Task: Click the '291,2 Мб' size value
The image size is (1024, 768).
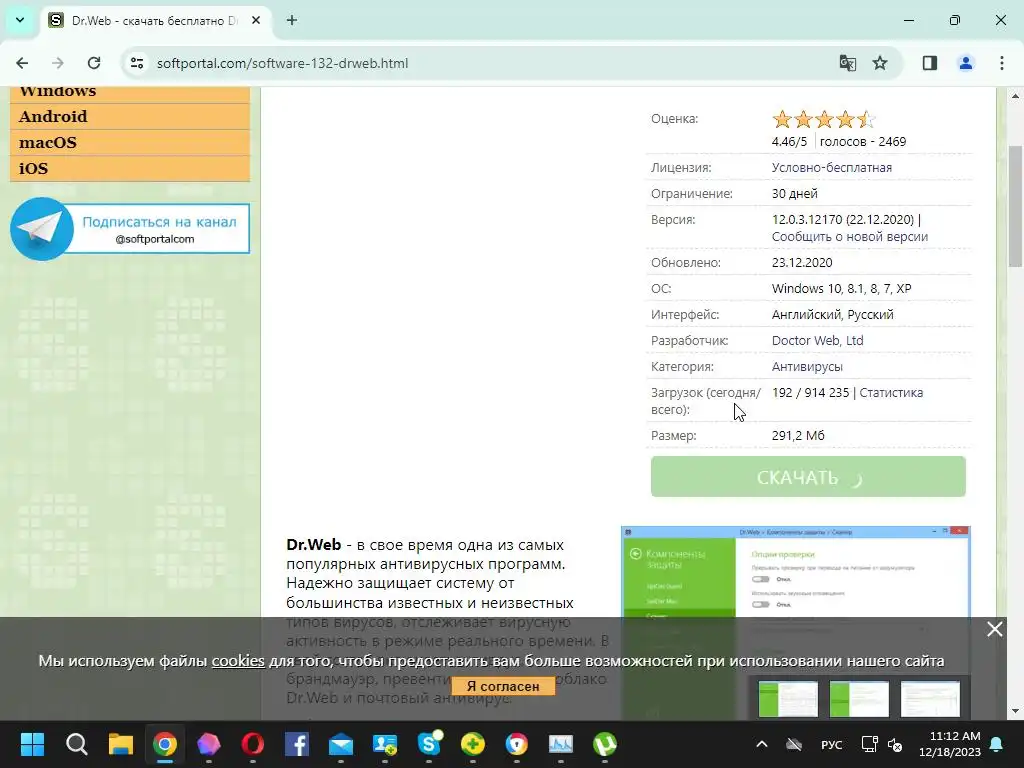Action: (x=798, y=435)
